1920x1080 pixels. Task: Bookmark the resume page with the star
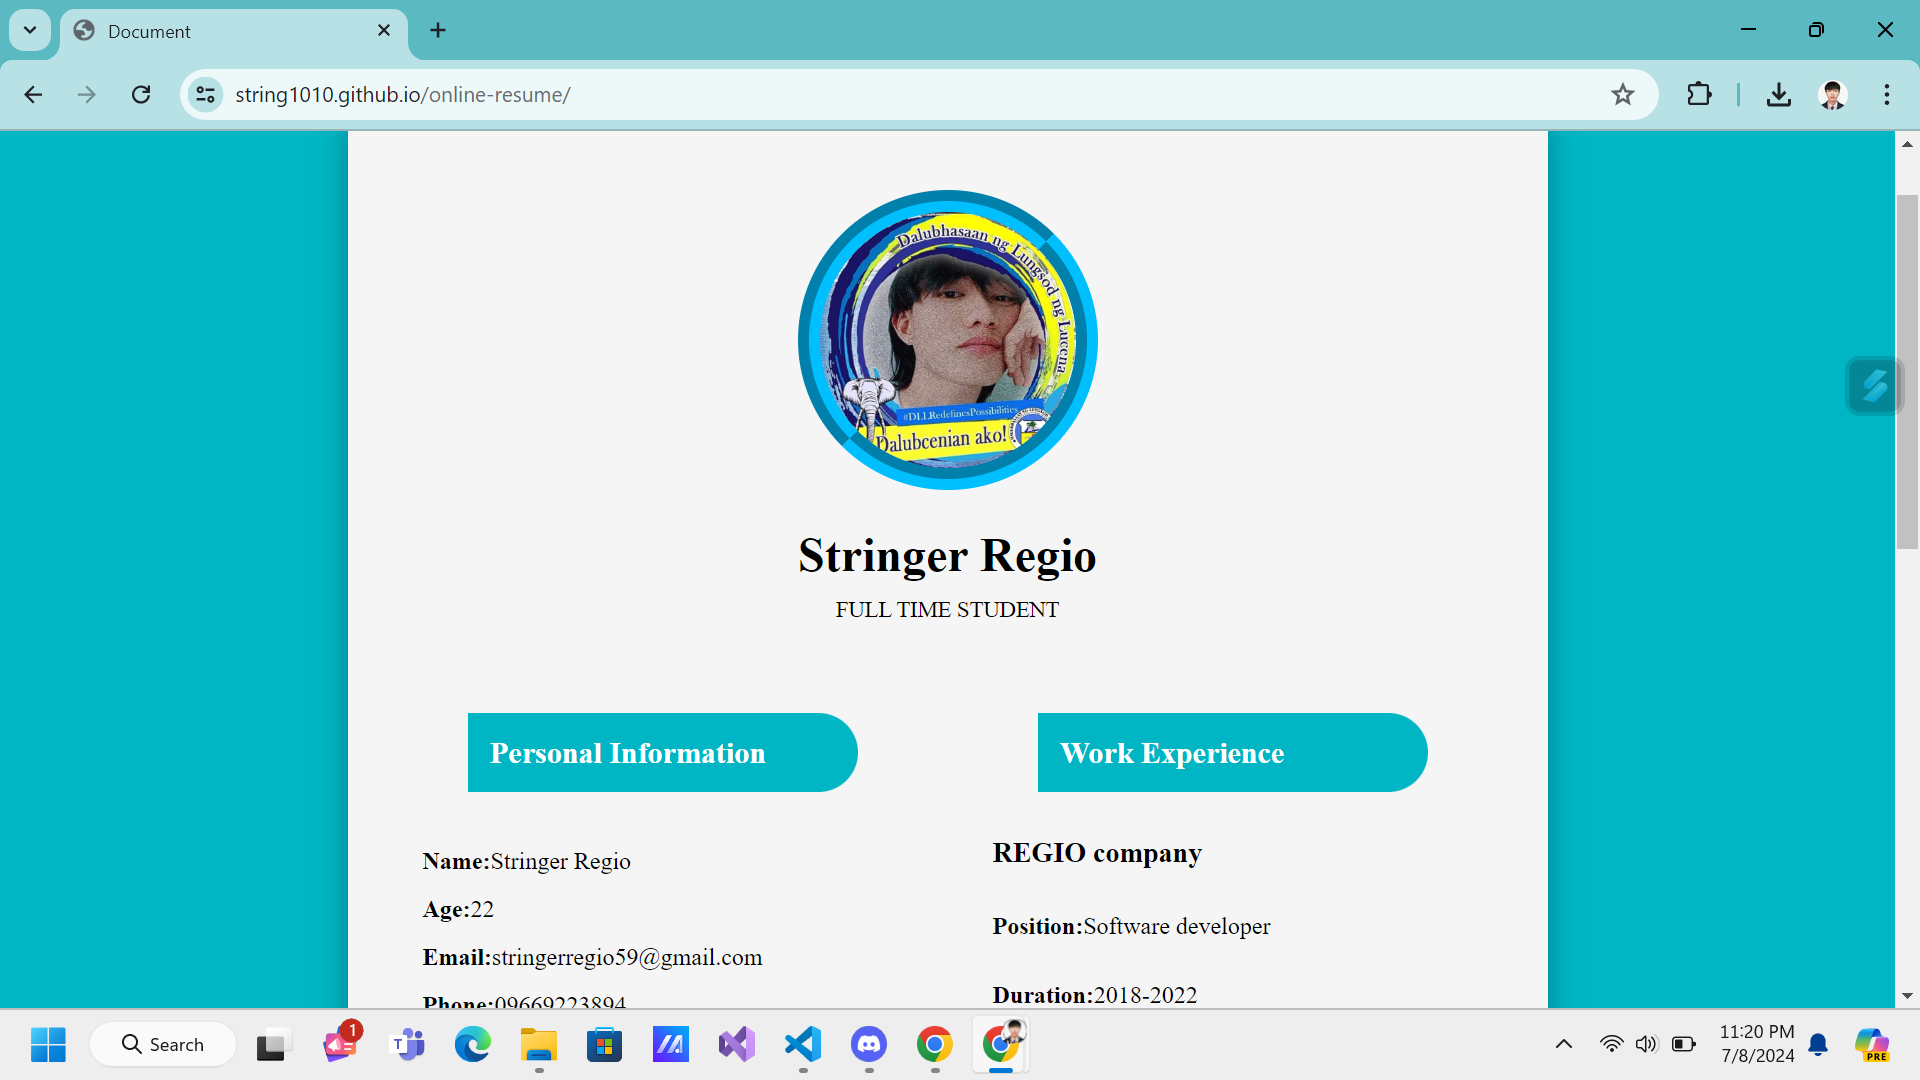click(1623, 94)
